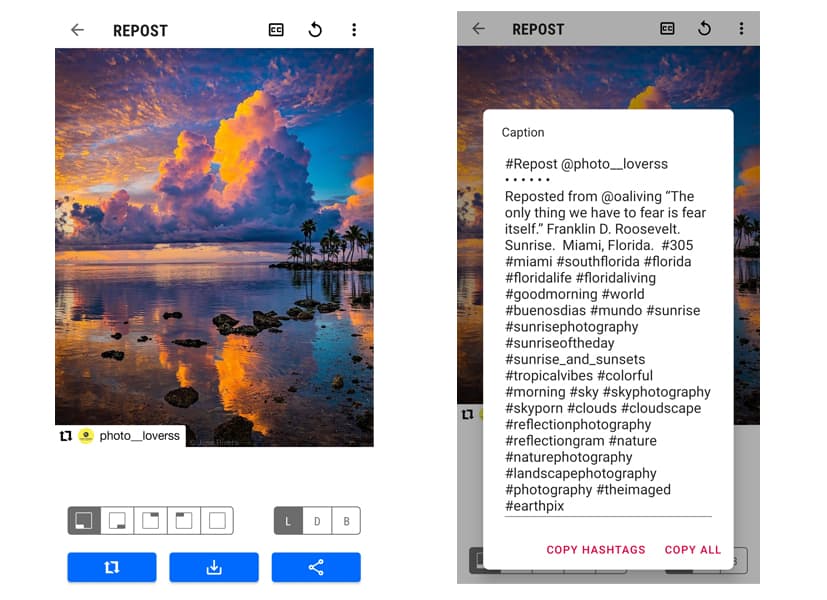
Task: Open the caption CC icon on left screen
Action: 276,30
